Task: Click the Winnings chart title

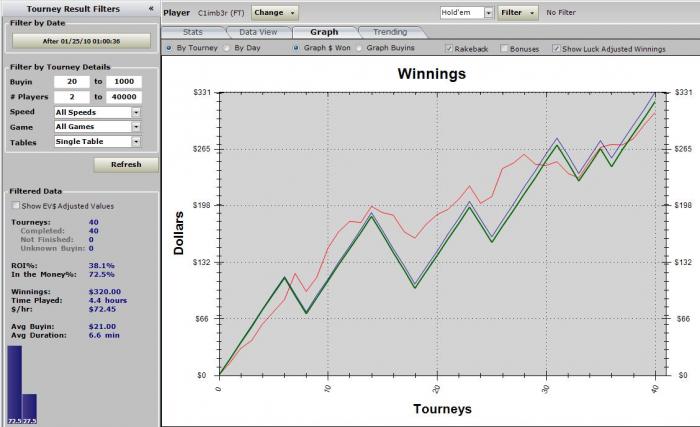Action: (x=432, y=74)
